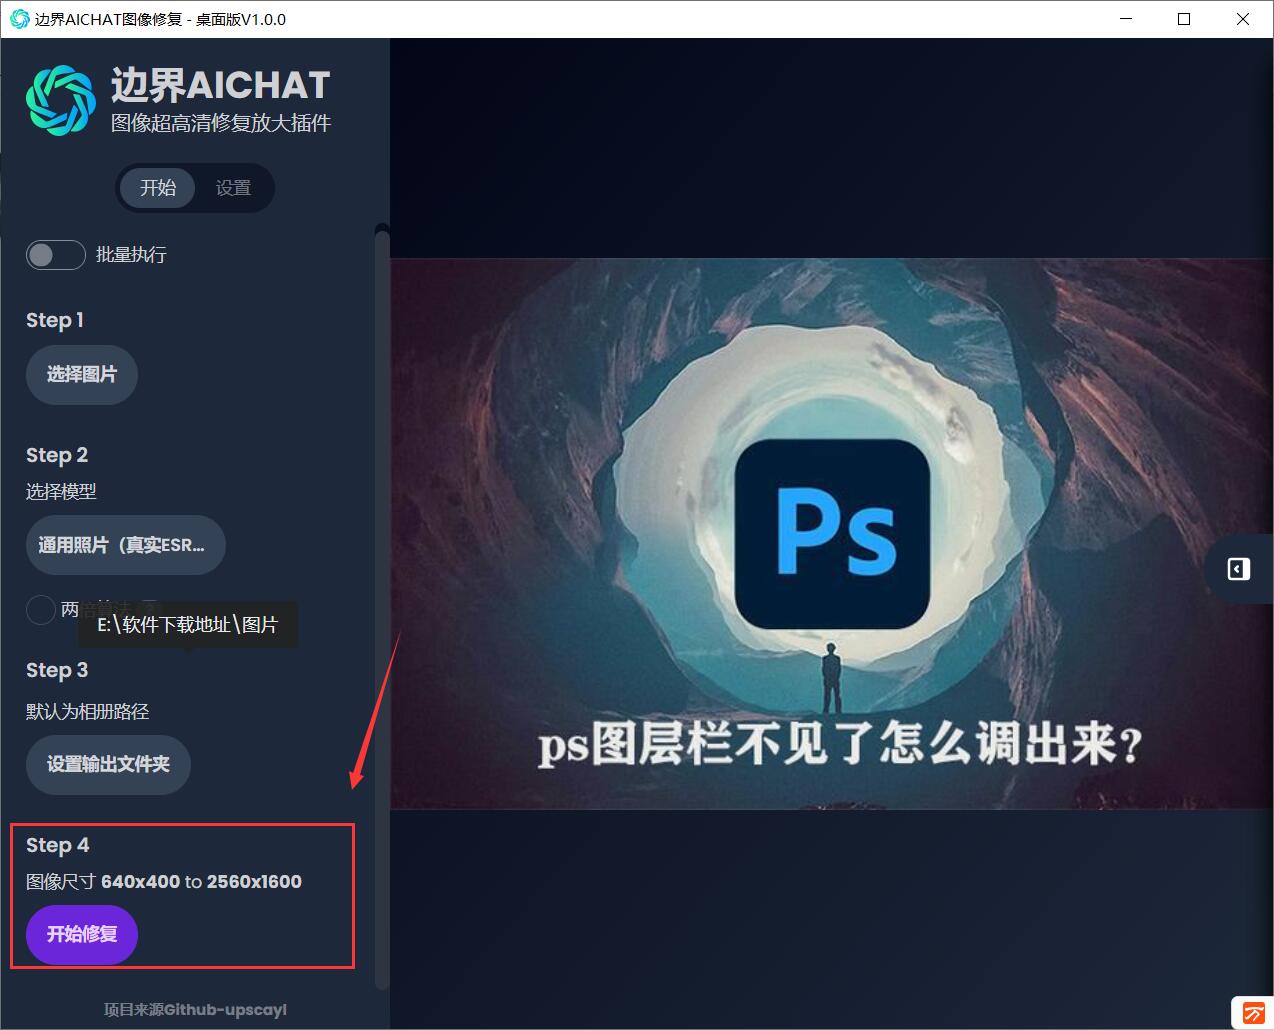Screen dimensions: 1274x1030
Task: Maximize the application window
Action: click(x=1184, y=19)
